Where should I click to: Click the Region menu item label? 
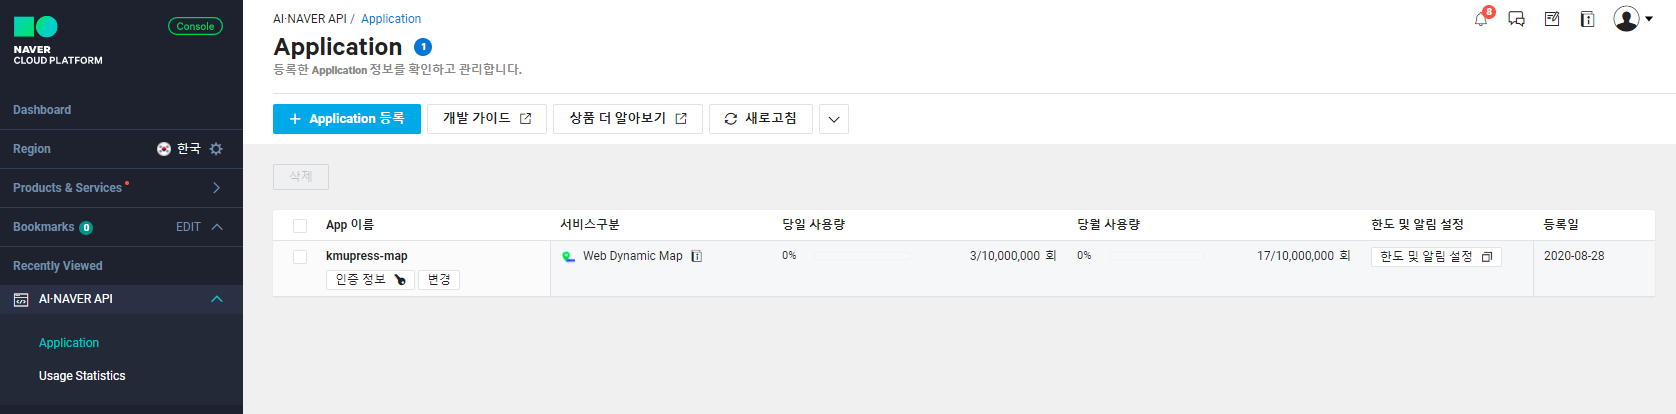click(32, 149)
